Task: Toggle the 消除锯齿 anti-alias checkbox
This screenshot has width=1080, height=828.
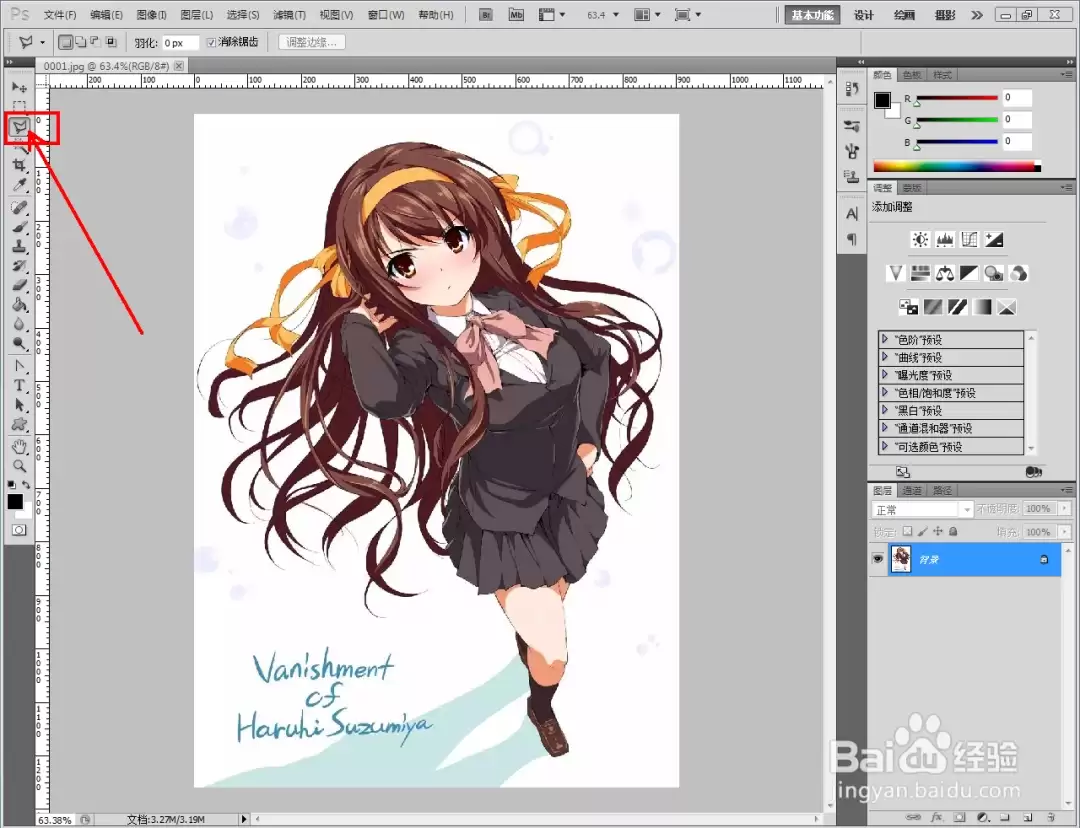Action: click(211, 43)
